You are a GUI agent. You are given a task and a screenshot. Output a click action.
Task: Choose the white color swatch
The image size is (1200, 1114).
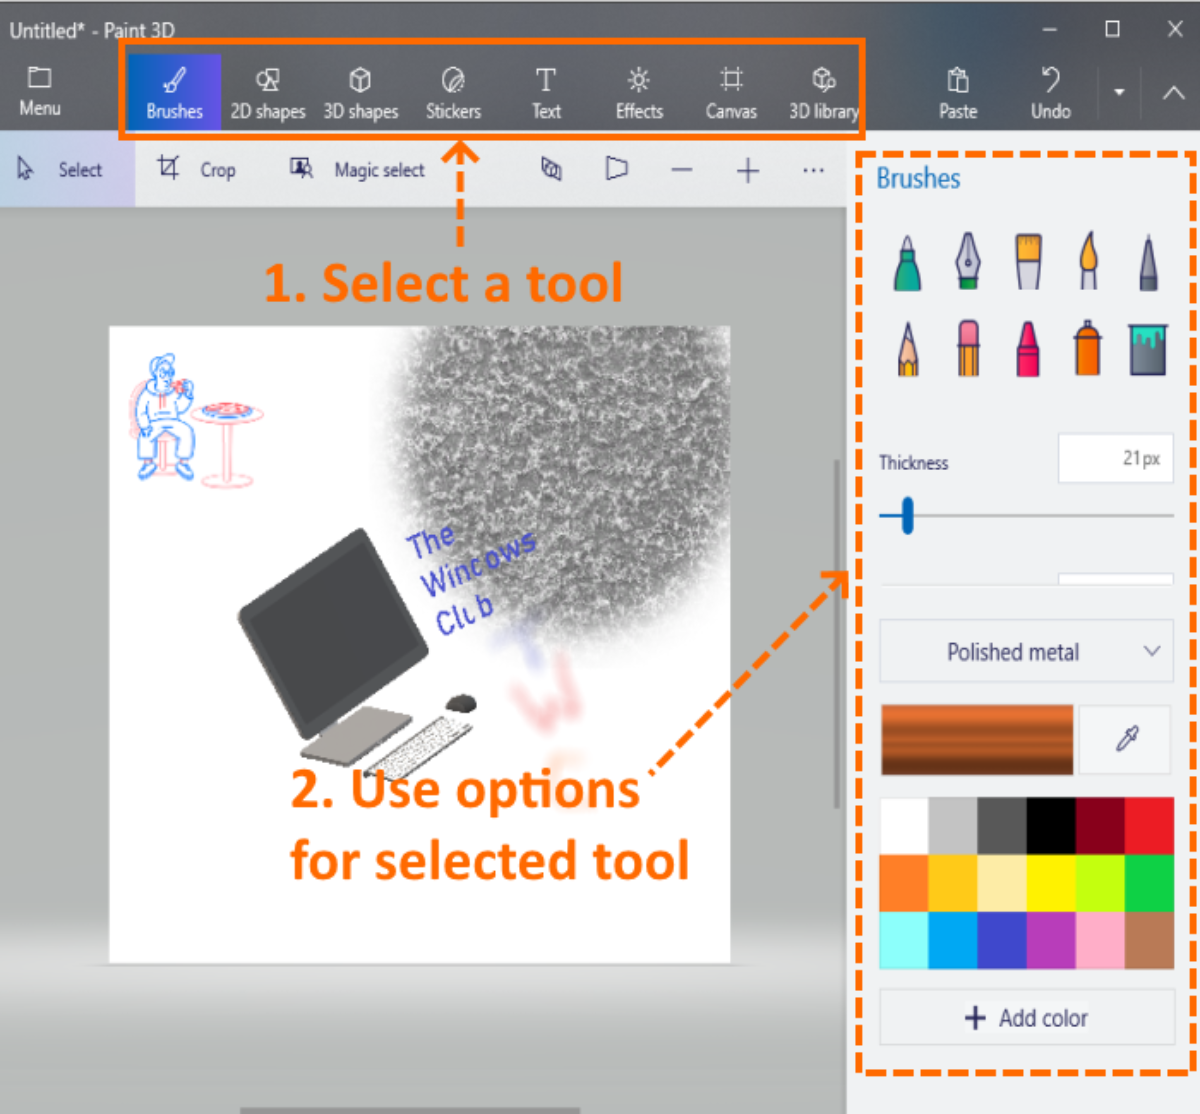(904, 826)
